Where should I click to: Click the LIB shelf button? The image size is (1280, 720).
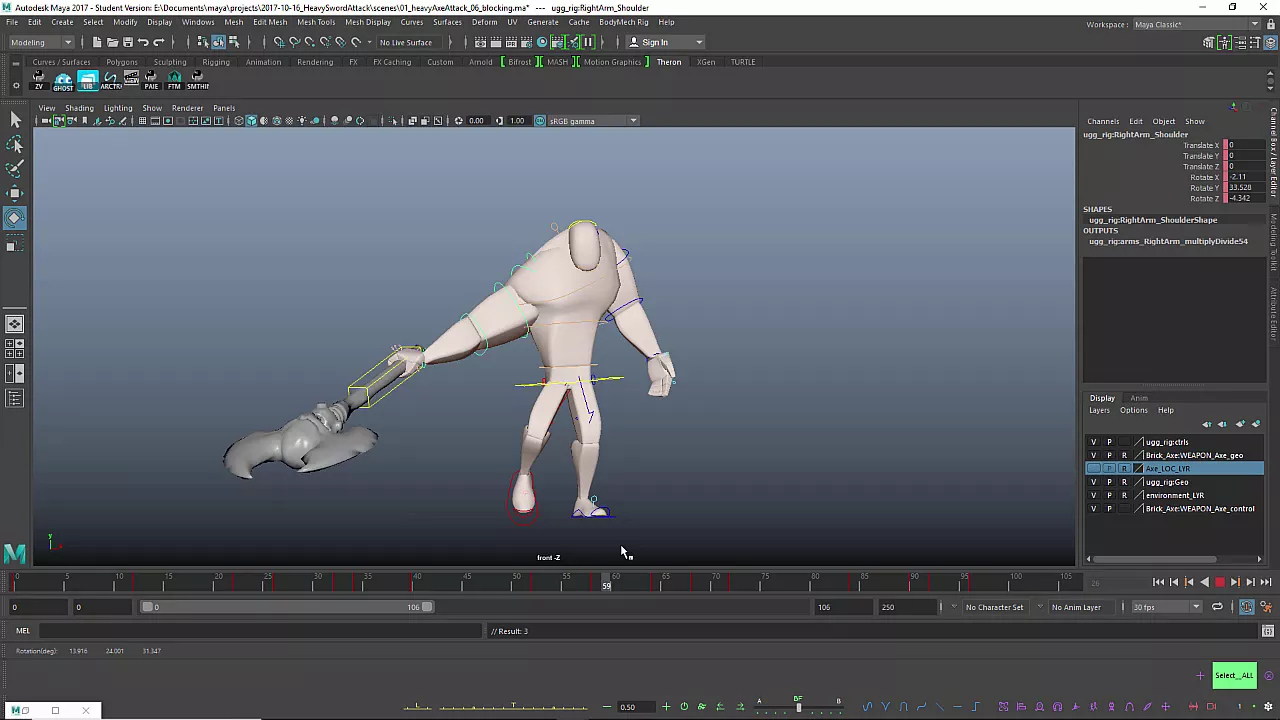87,80
